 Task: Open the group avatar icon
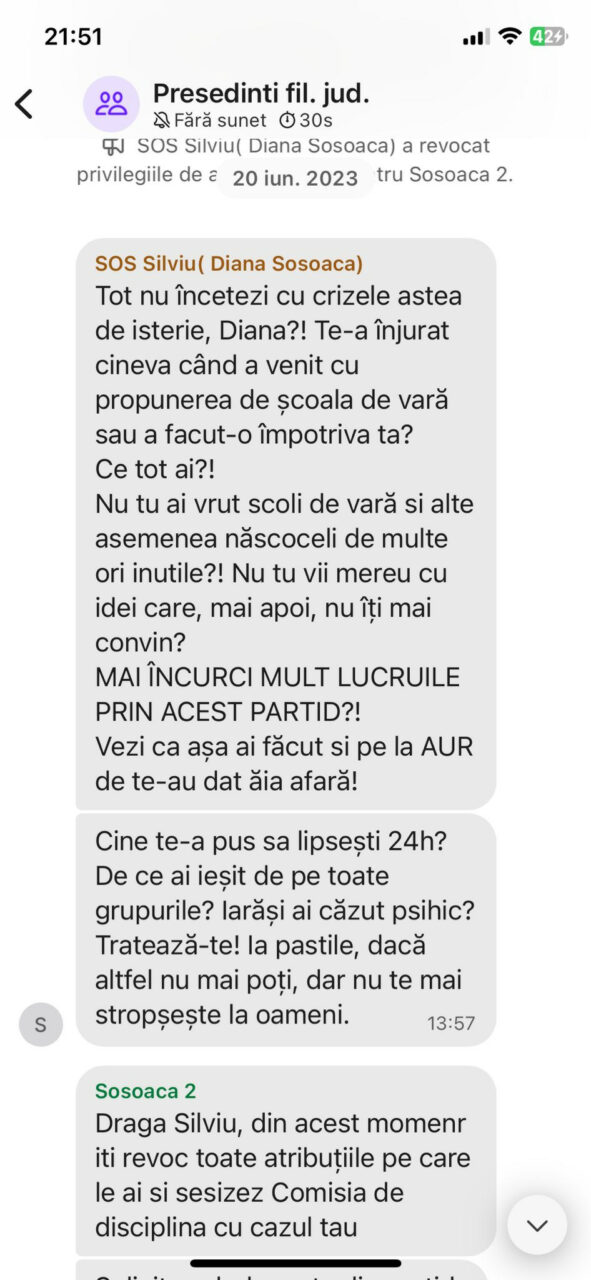(x=112, y=103)
